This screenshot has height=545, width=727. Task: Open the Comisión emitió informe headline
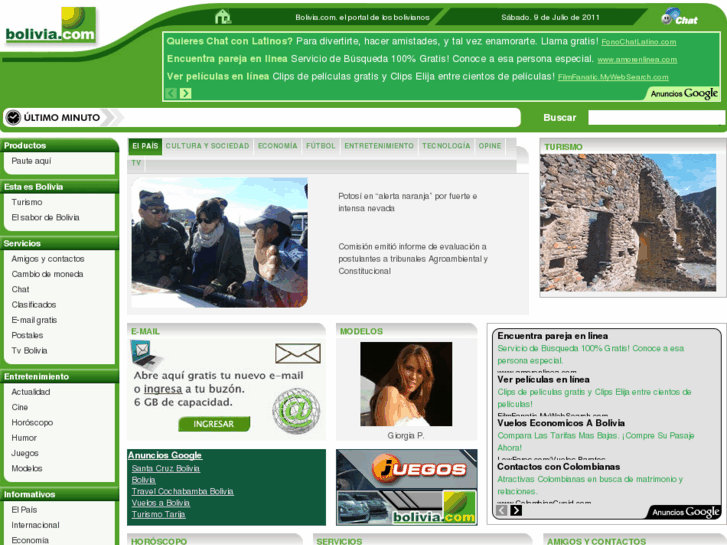click(x=413, y=259)
